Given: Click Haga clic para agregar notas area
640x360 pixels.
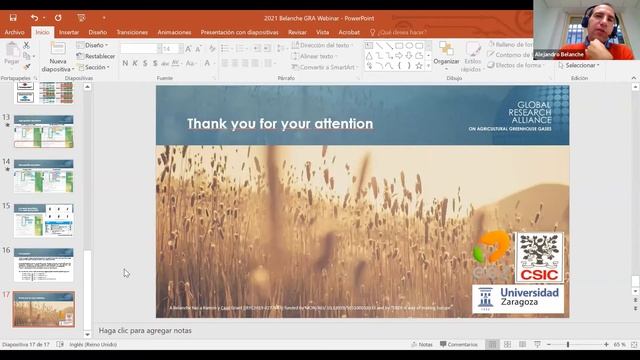Looking at the screenshot, I should (145, 331).
